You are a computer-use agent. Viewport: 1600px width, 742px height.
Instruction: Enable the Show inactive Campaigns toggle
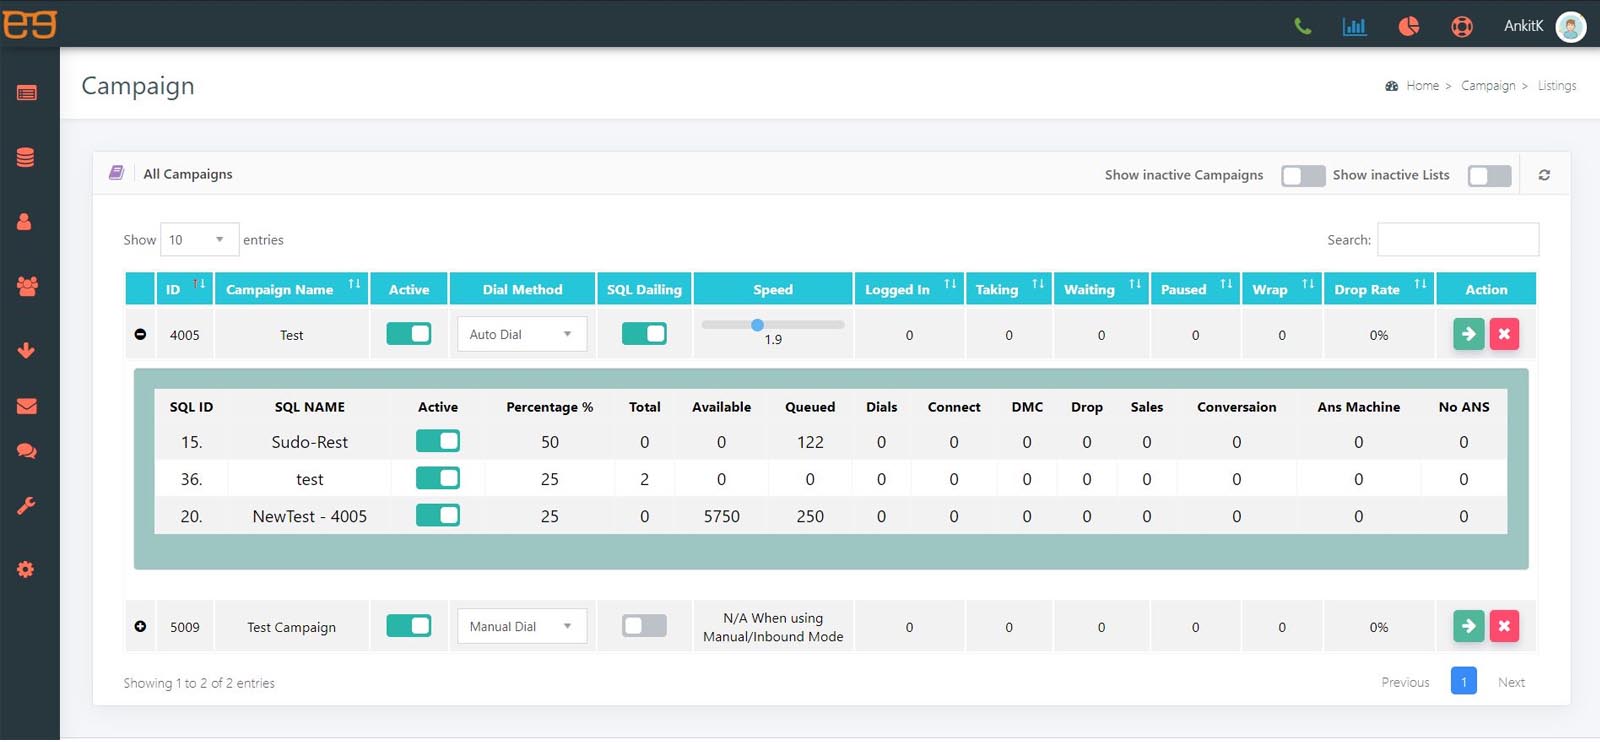click(x=1302, y=176)
